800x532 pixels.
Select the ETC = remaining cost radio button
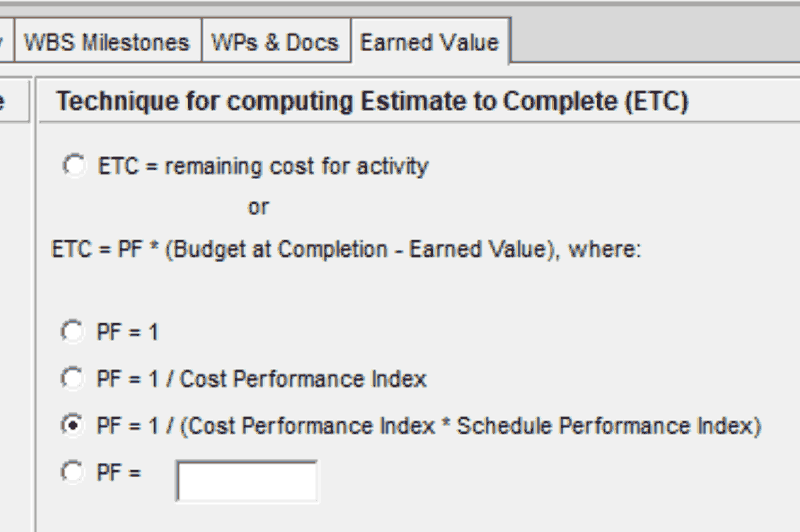click(x=74, y=166)
